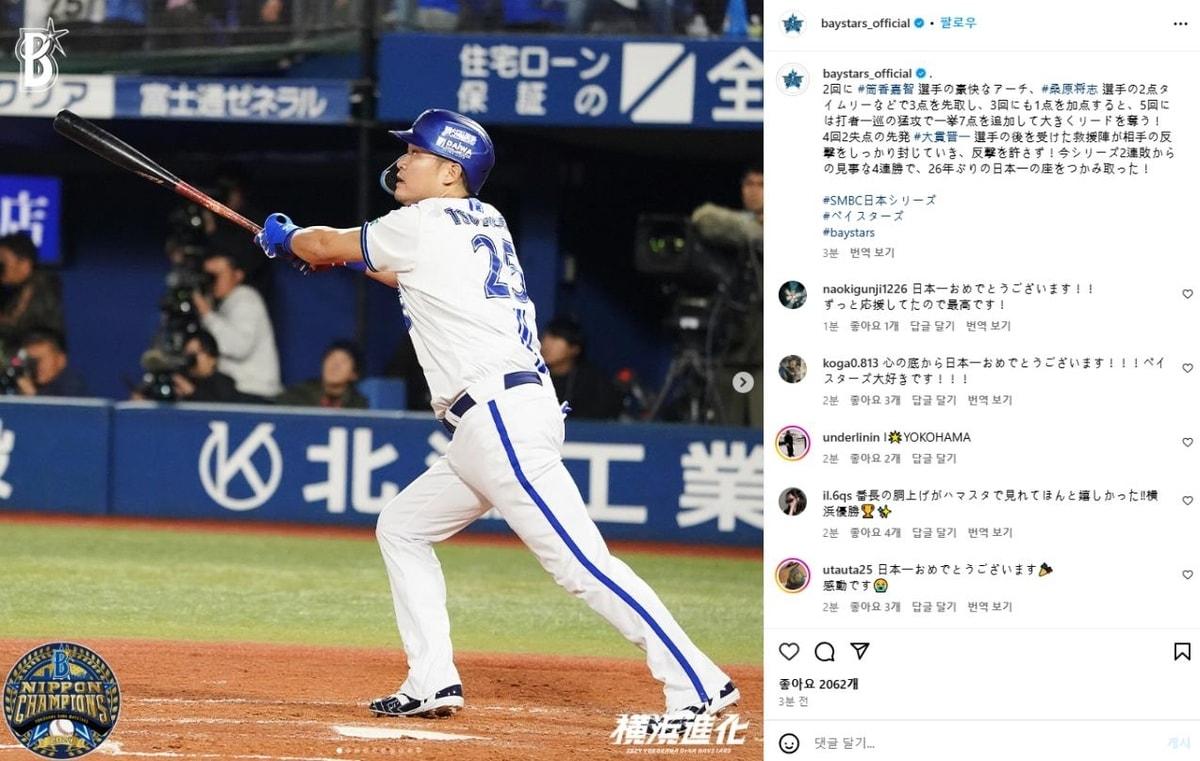
Task: Go to next photo with arrow
Action: (742, 382)
